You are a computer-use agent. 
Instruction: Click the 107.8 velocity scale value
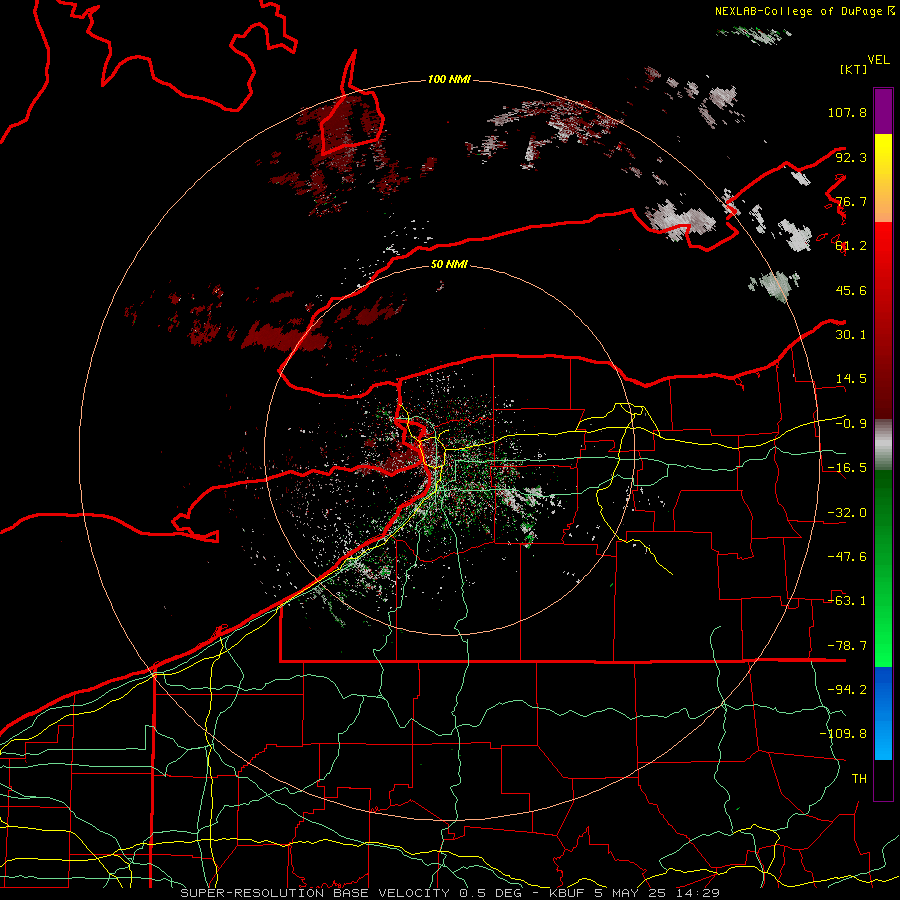847,112
